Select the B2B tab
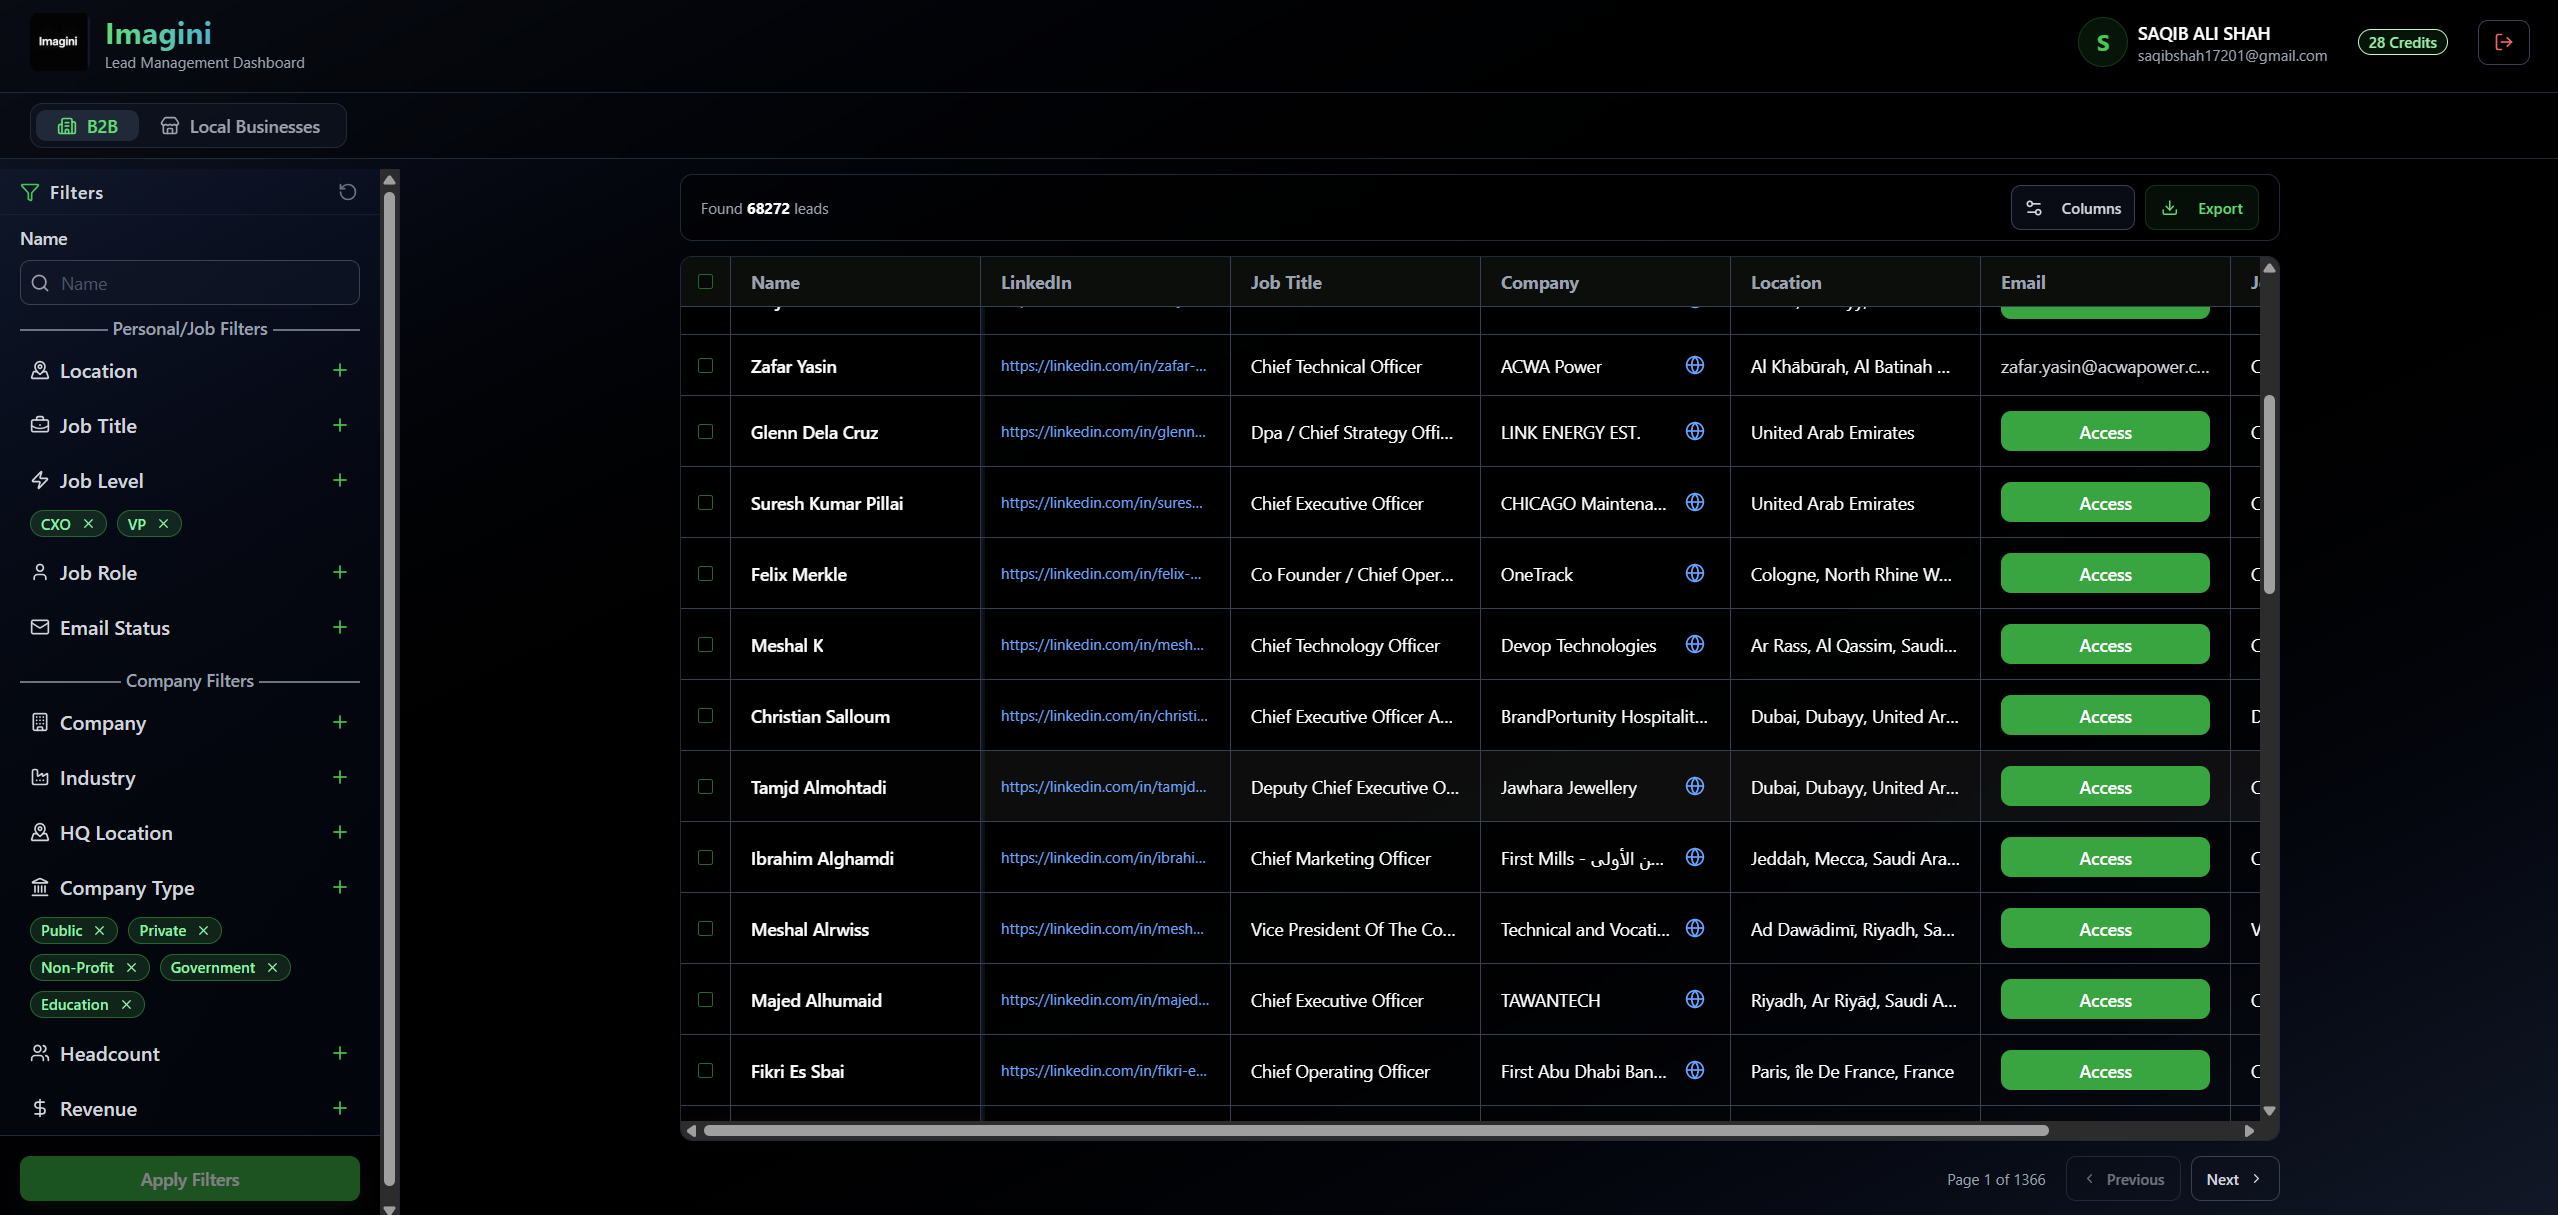 pyautogui.click(x=88, y=127)
